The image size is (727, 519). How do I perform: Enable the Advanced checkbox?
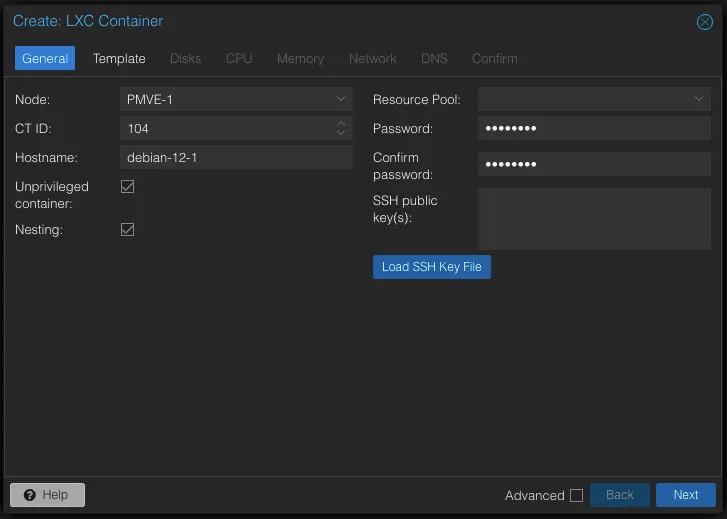[576, 495]
